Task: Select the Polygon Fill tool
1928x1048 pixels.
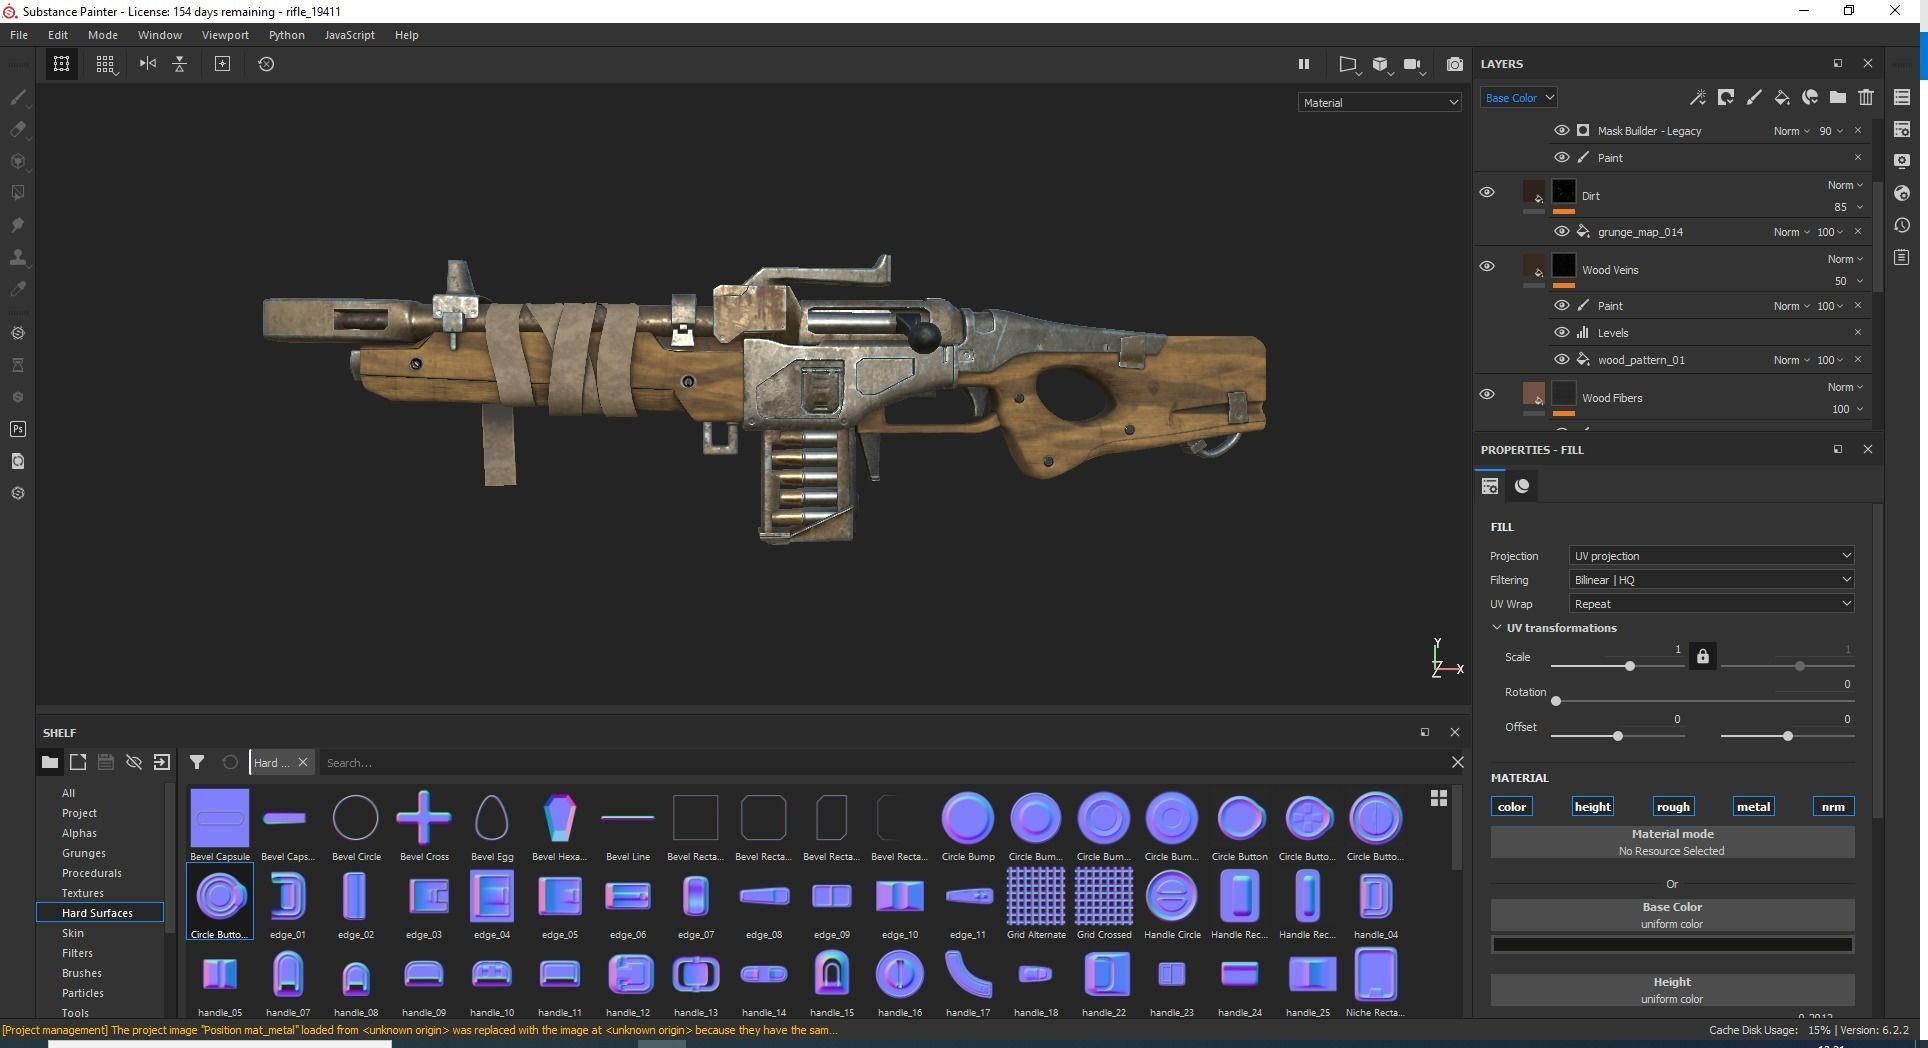Action: tap(17, 193)
